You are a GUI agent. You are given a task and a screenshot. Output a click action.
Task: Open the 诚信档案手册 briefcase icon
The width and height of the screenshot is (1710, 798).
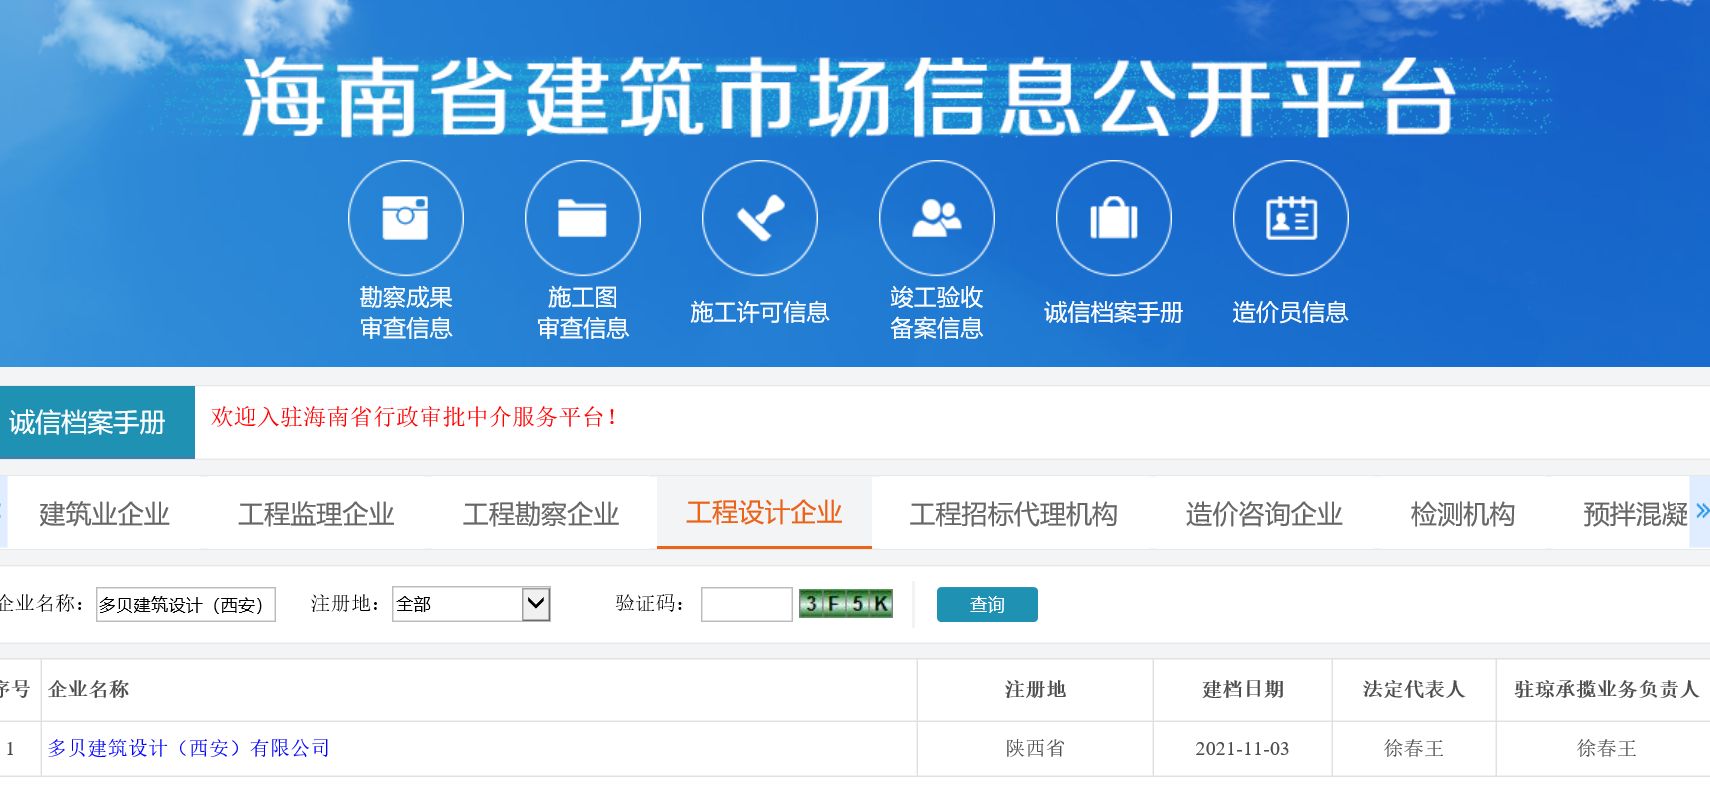[x=1114, y=218]
